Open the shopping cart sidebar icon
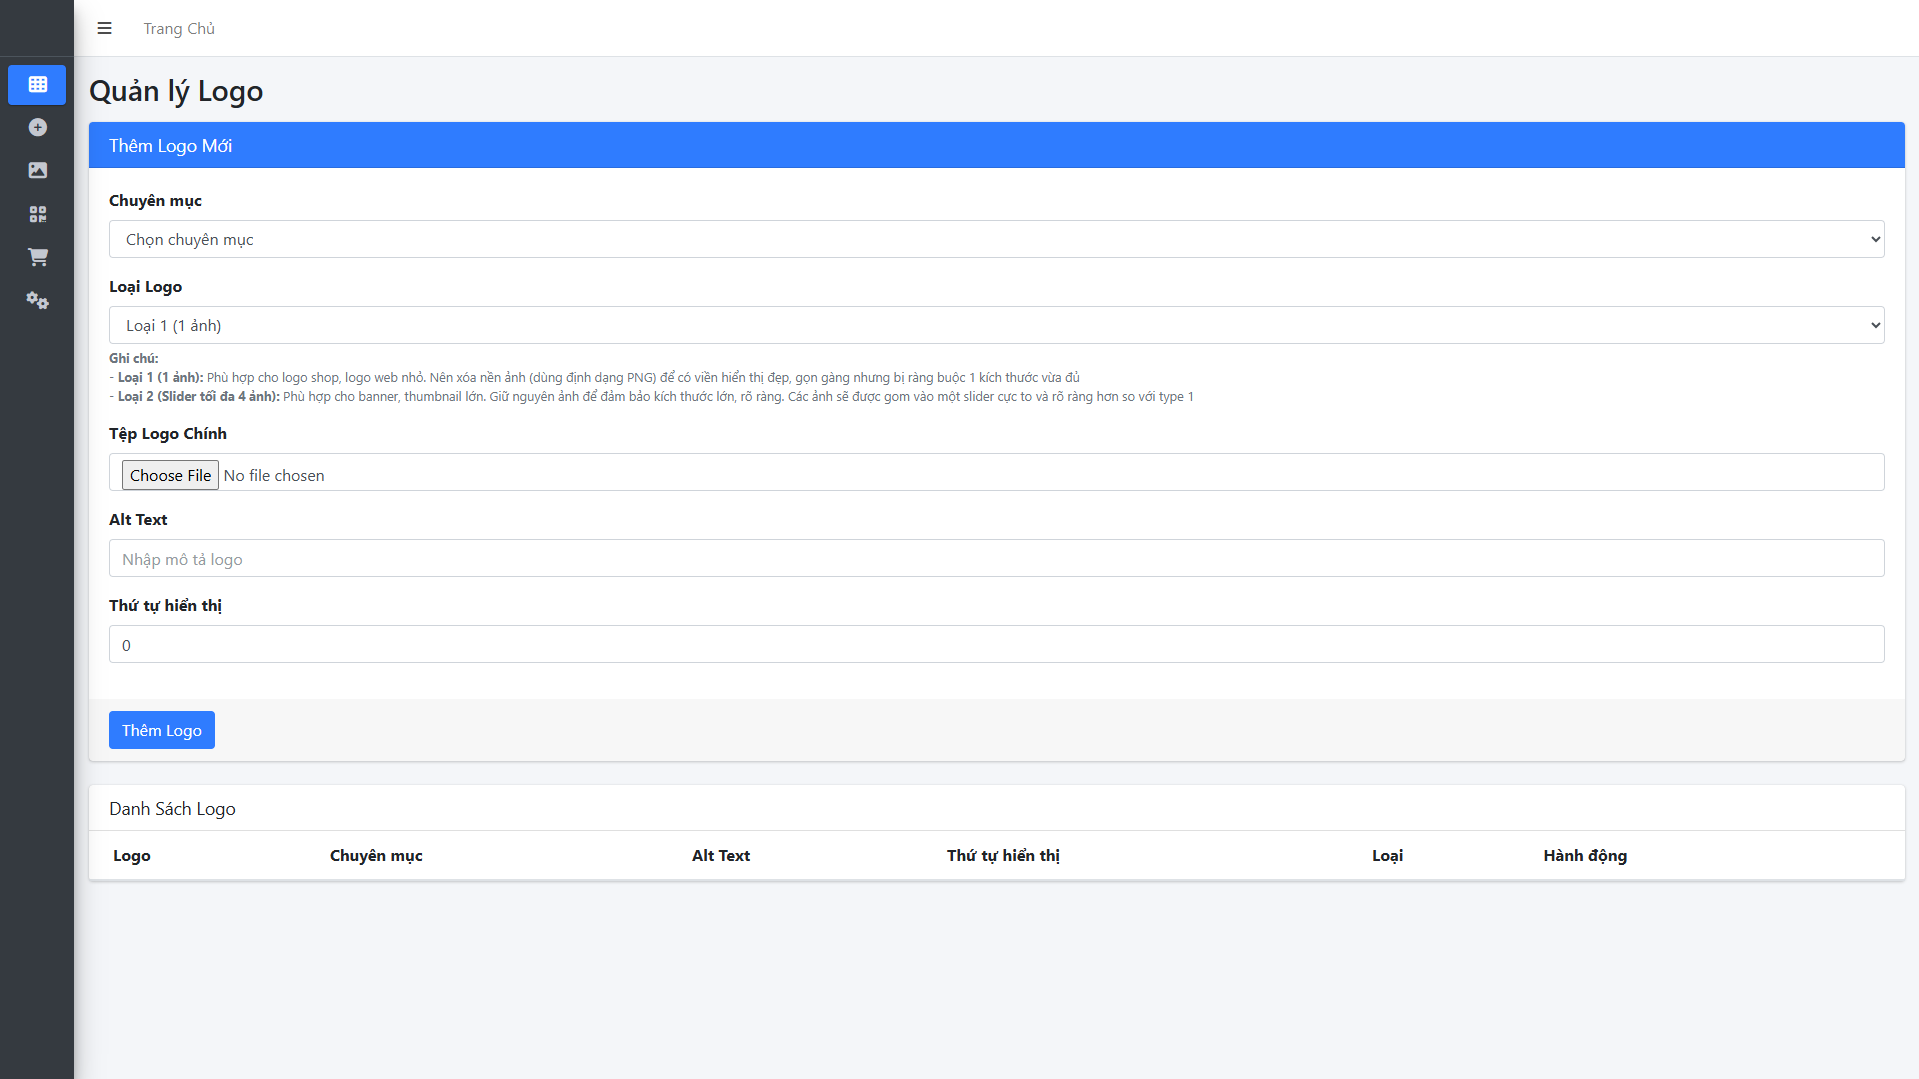The image size is (1919, 1079). click(37, 257)
